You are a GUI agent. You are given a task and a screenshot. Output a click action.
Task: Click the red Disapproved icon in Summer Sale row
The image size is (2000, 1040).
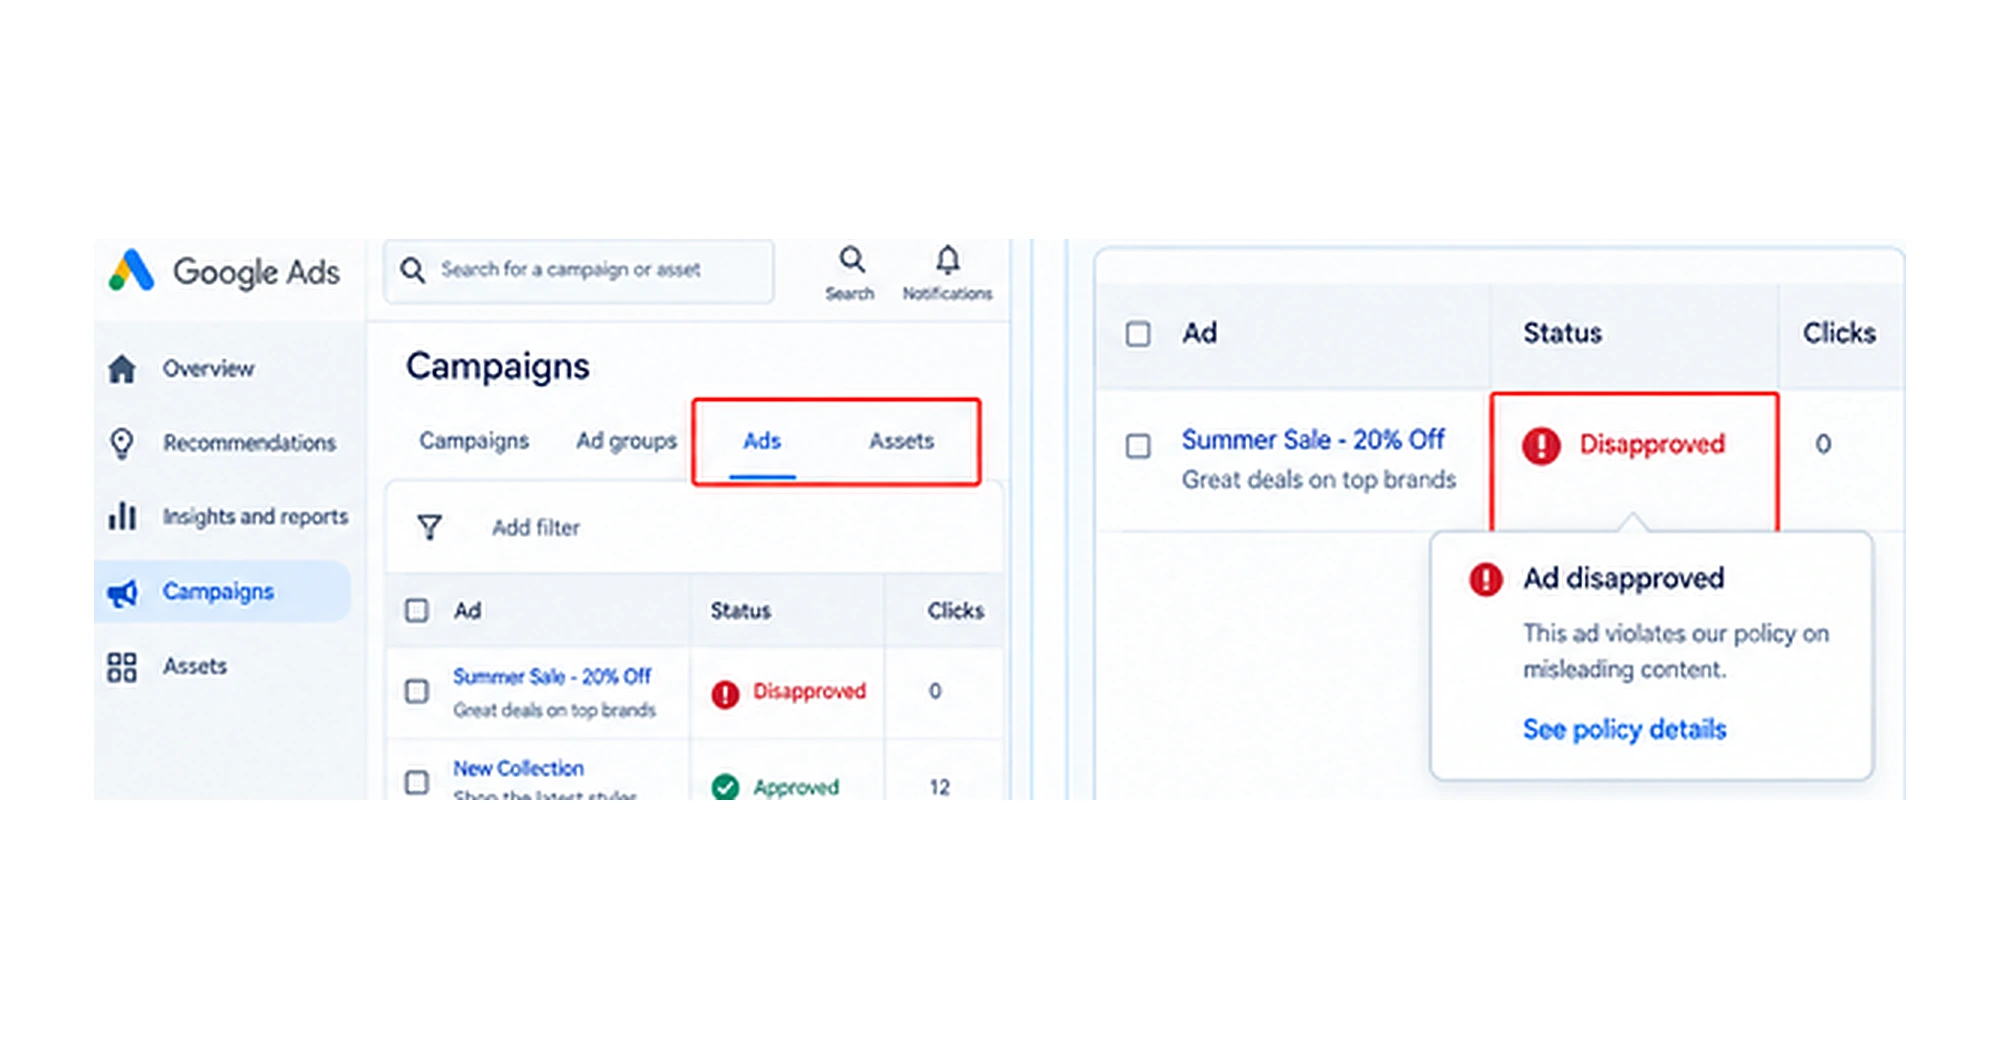point(725,693)
